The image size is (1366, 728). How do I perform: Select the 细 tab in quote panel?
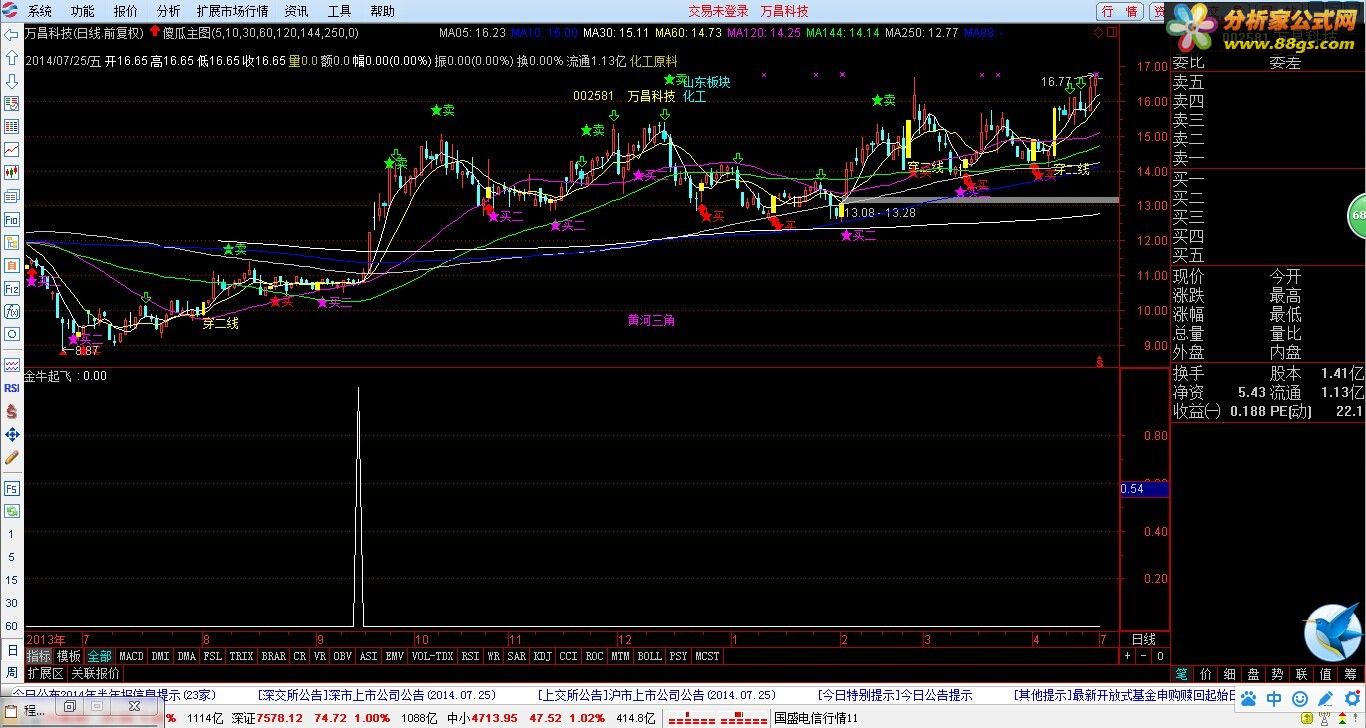coord(1229,674)
